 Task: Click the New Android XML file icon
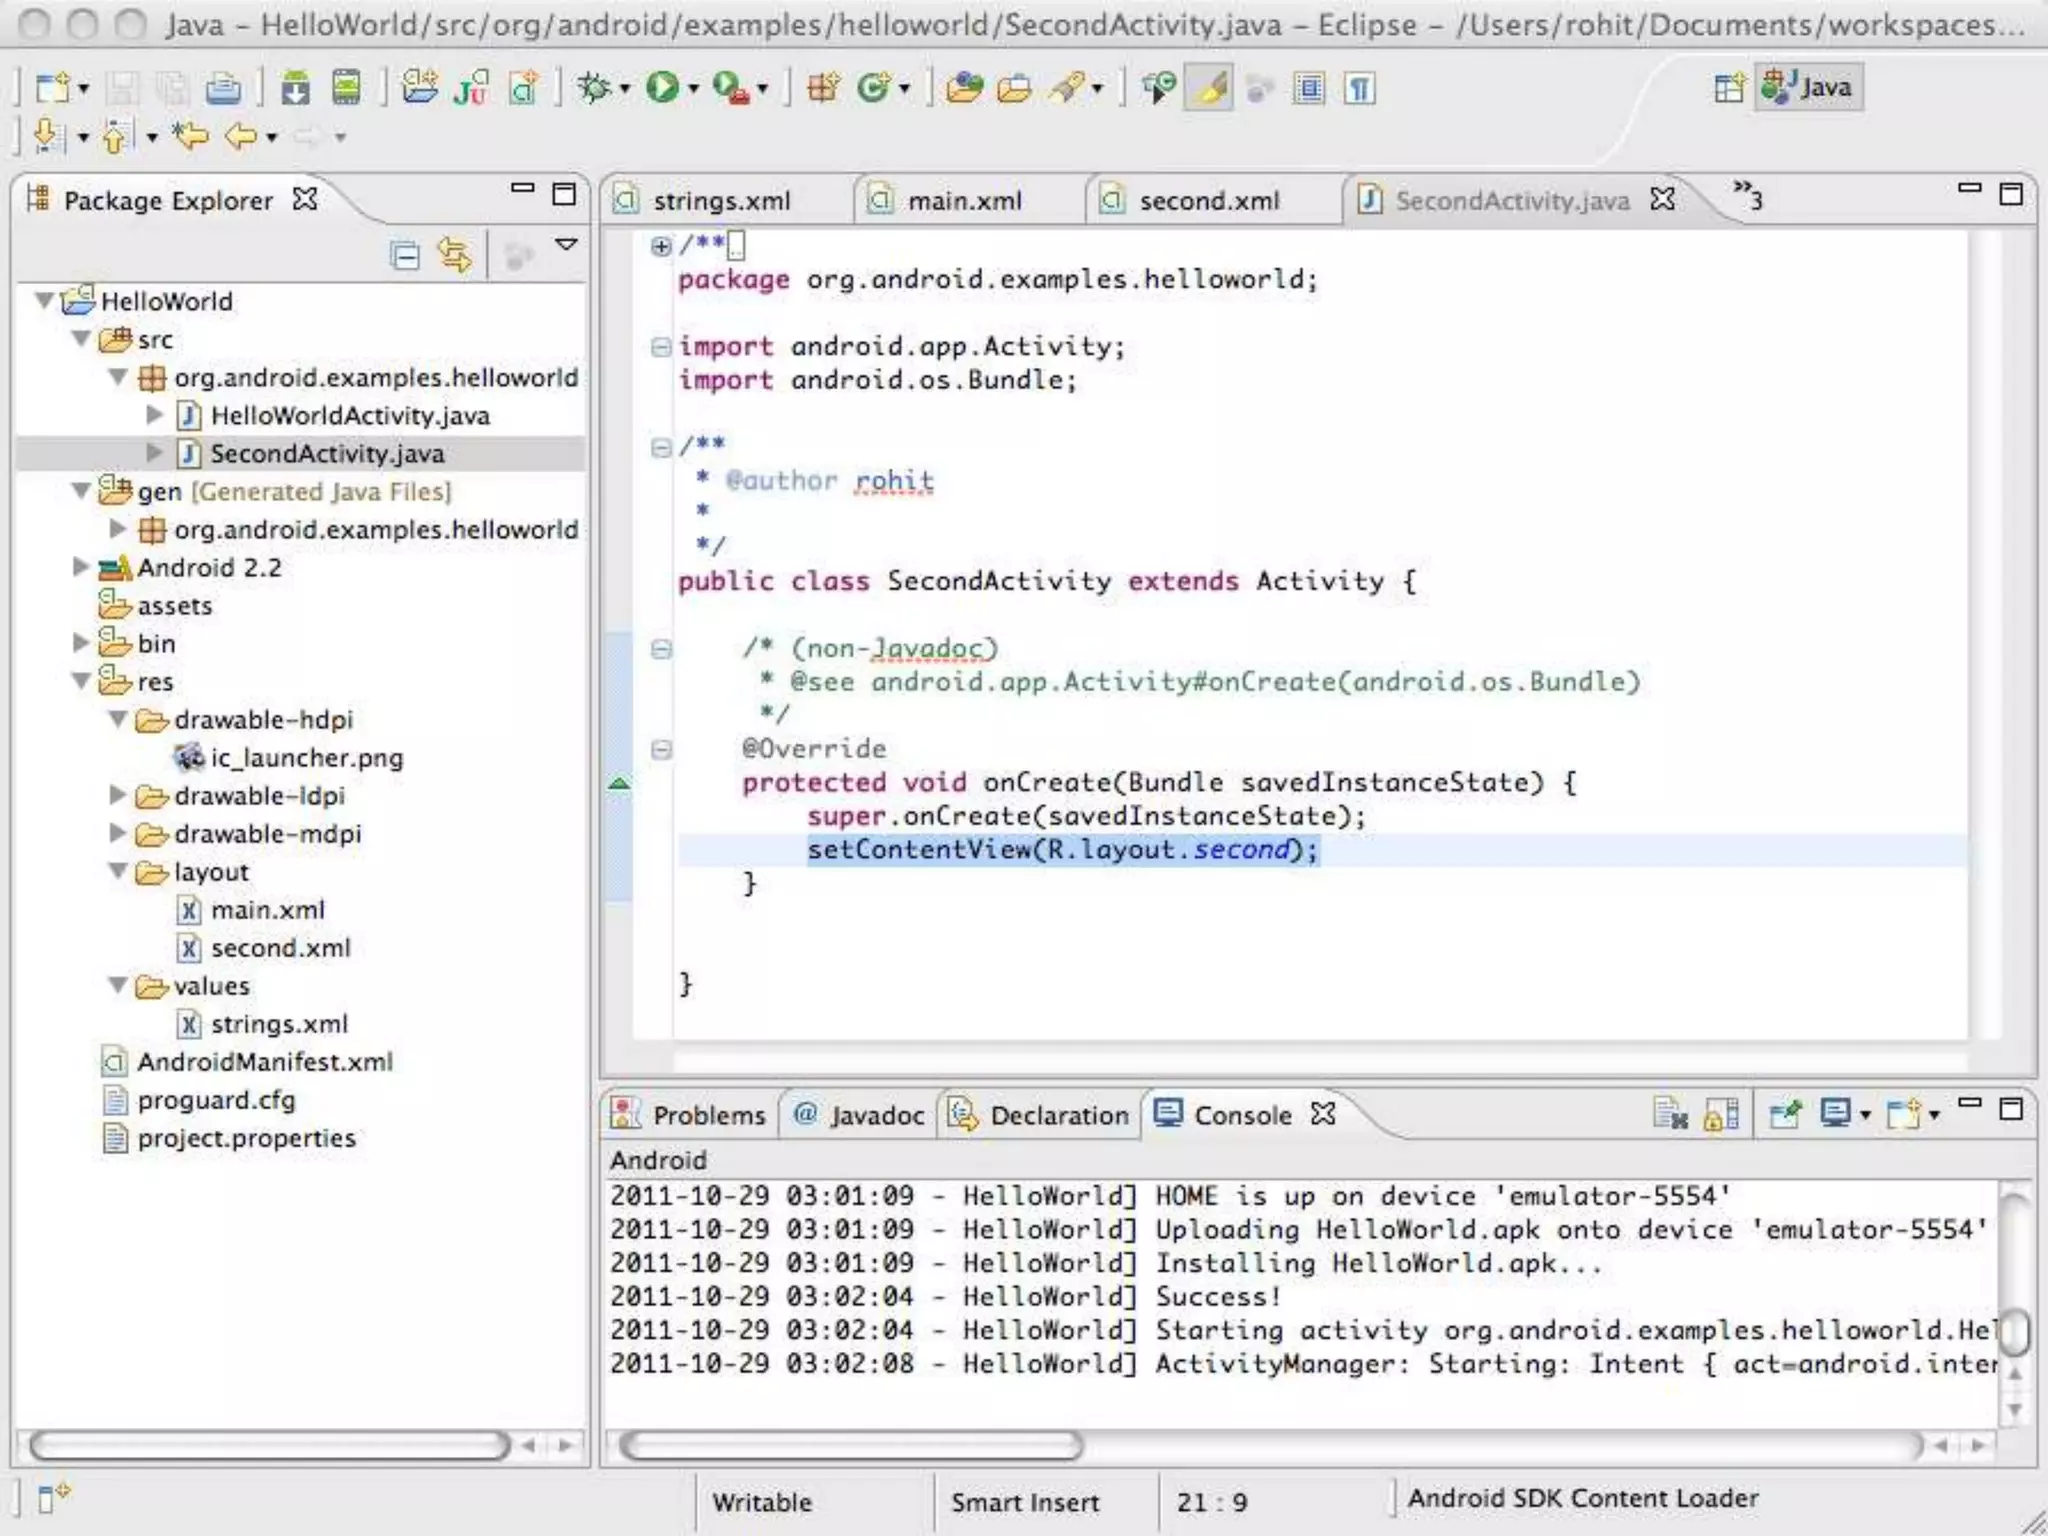pyautogui.click(x=524, y=88)
